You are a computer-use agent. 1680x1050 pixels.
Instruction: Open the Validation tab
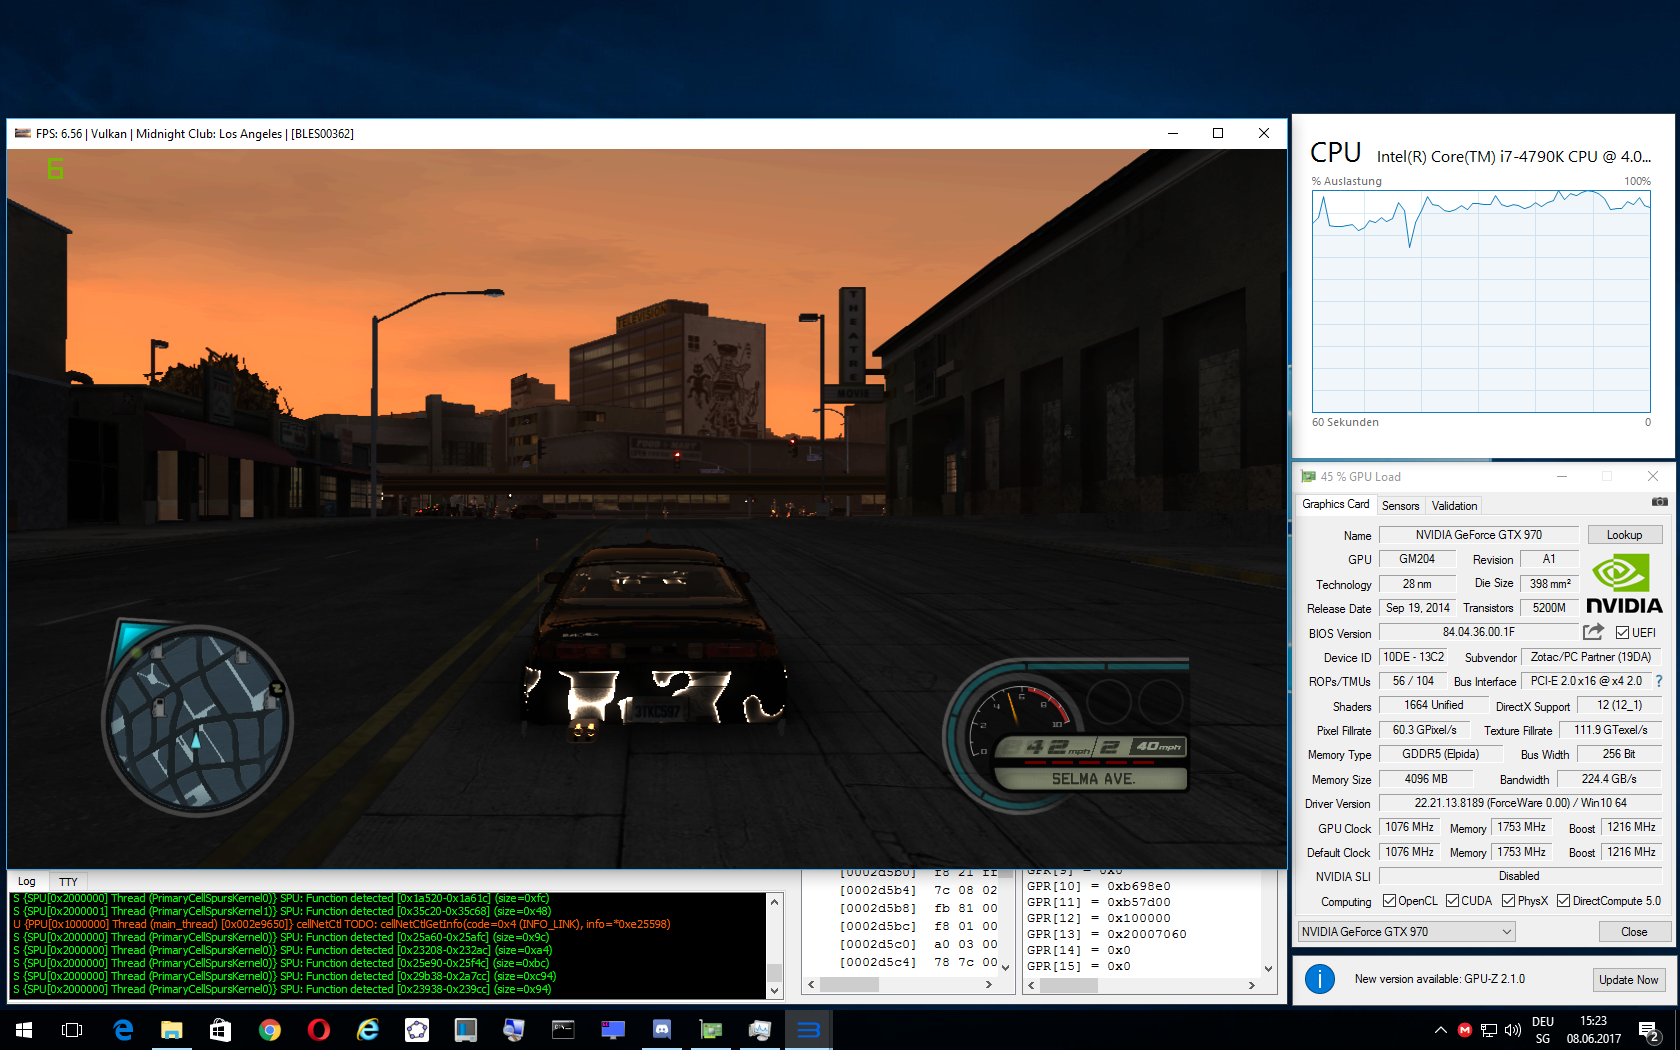(x=1454, y=506)
